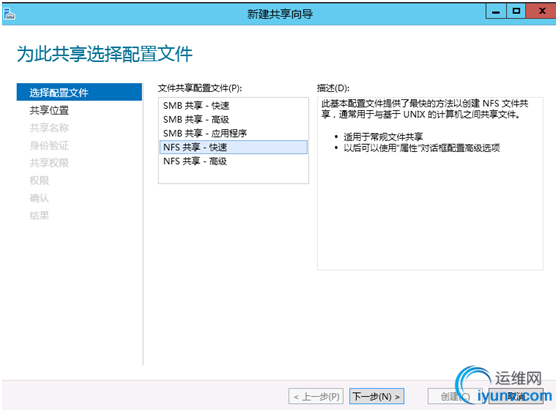
Task: Choose the SMB 共享 - 高级 profile
Action: pos(233,119)
